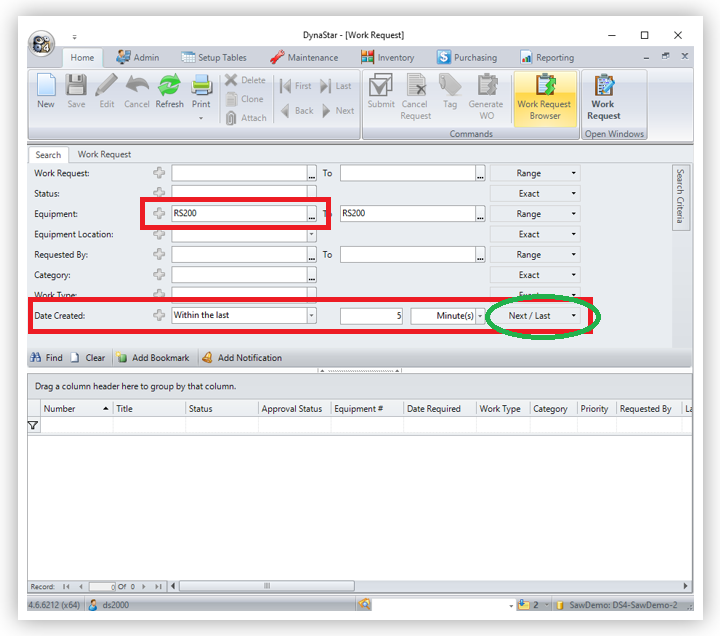The height and width of the screenshot is (642, 721).
Task: Toggle the plus icon beside Date Created
Action: [159, 316]
